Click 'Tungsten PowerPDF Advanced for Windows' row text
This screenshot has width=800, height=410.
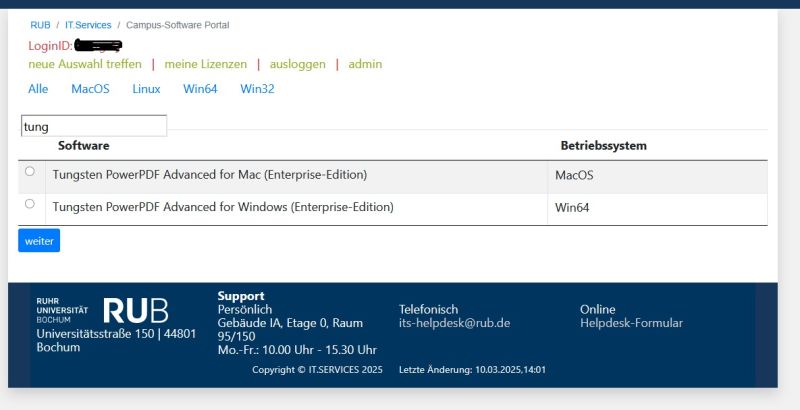223,207
